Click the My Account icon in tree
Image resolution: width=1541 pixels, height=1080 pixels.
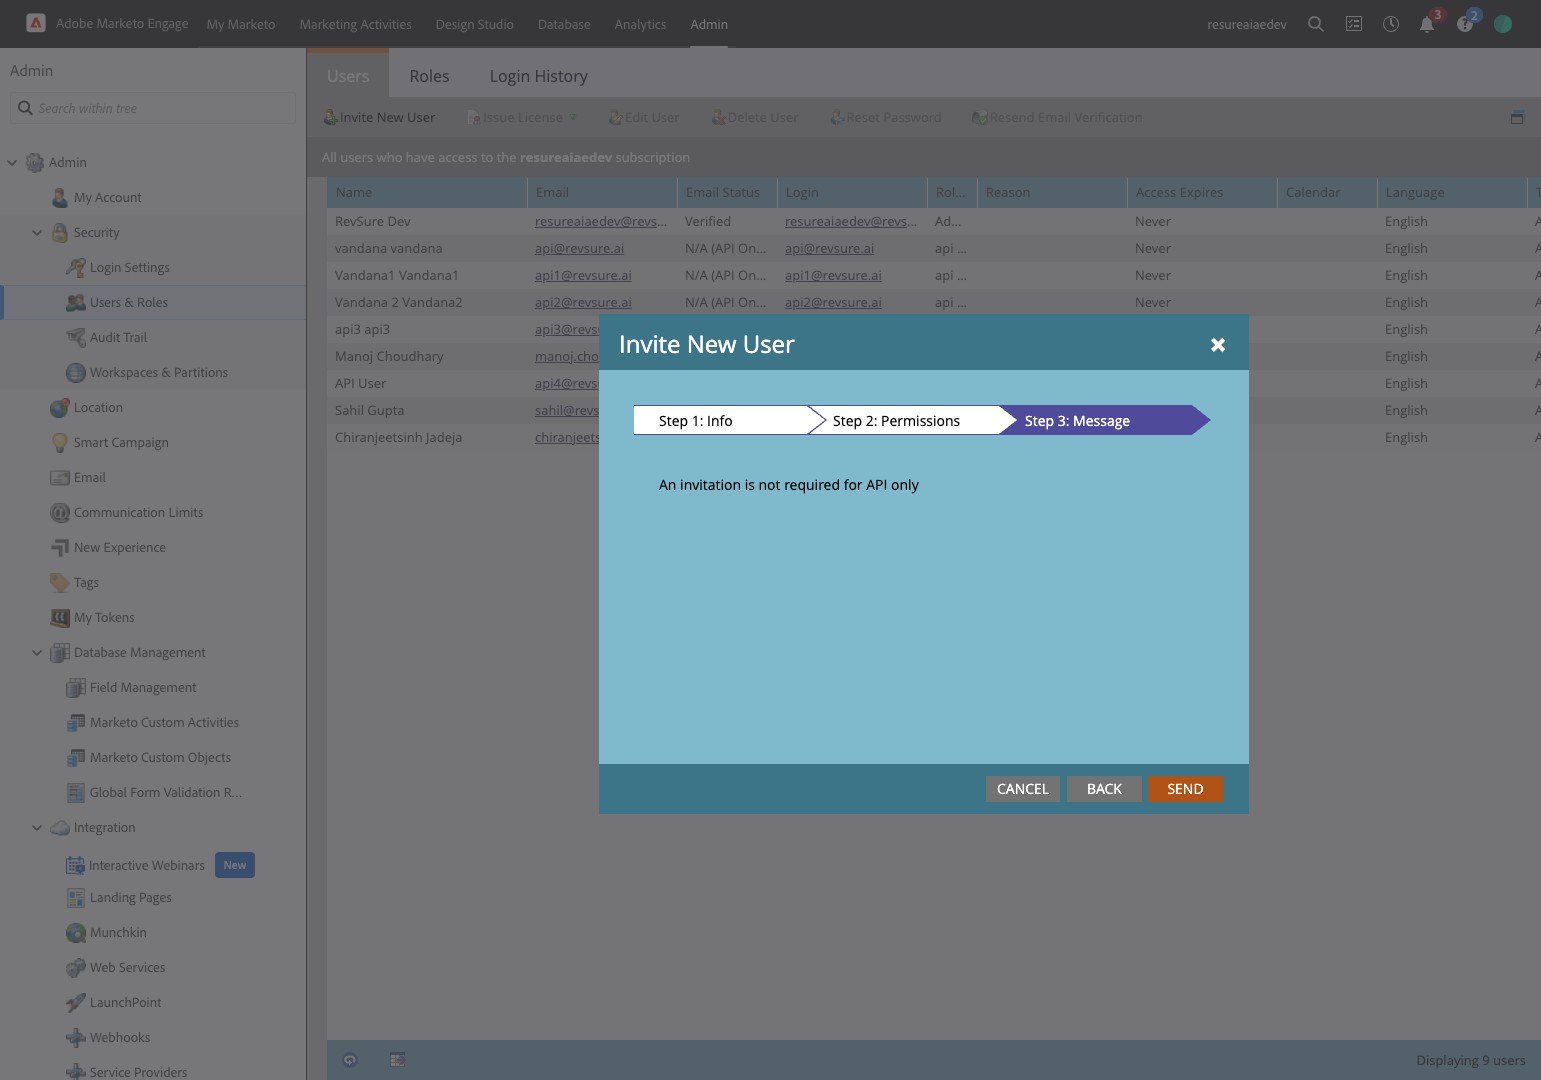tap(60, 197)
